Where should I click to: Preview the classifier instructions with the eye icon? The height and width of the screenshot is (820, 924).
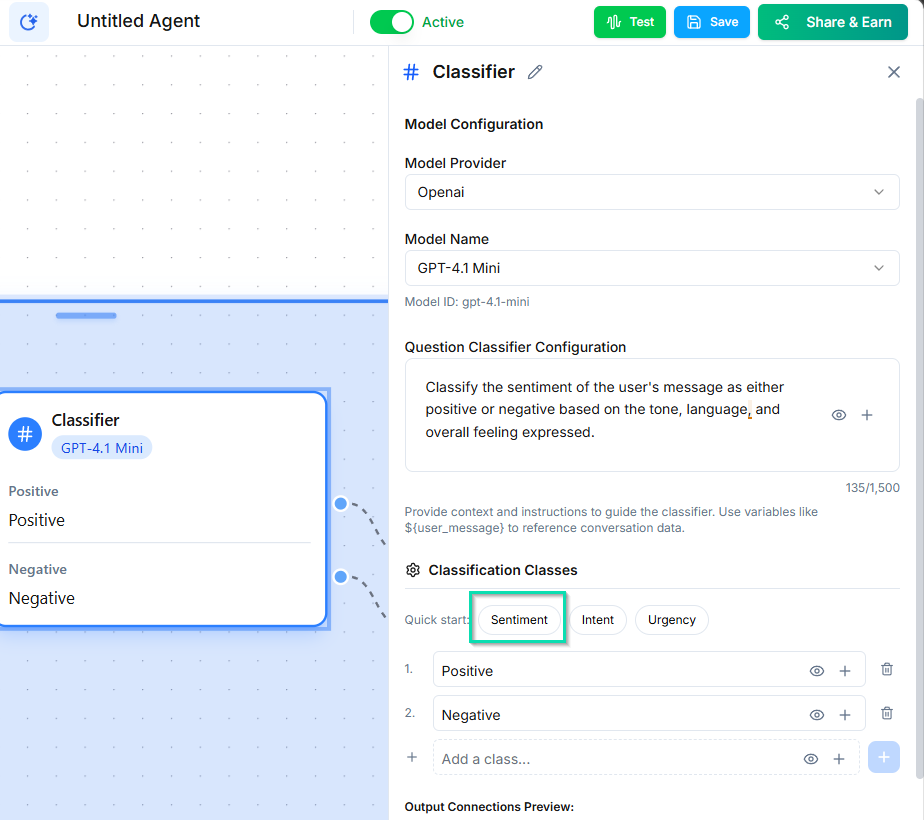pos(838,414)
